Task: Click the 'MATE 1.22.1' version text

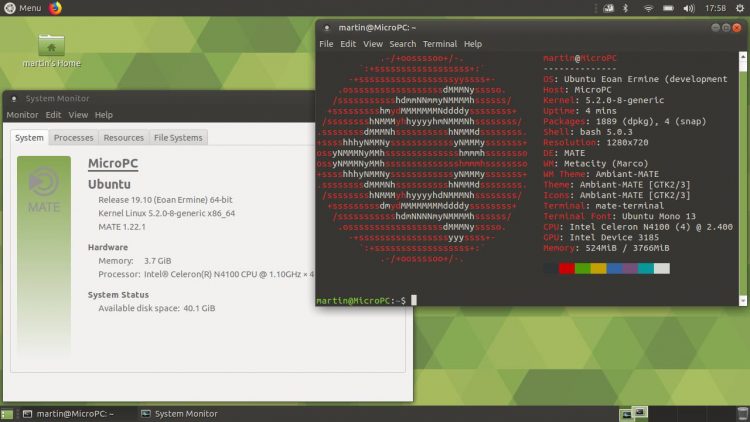Action: point(121,227)
